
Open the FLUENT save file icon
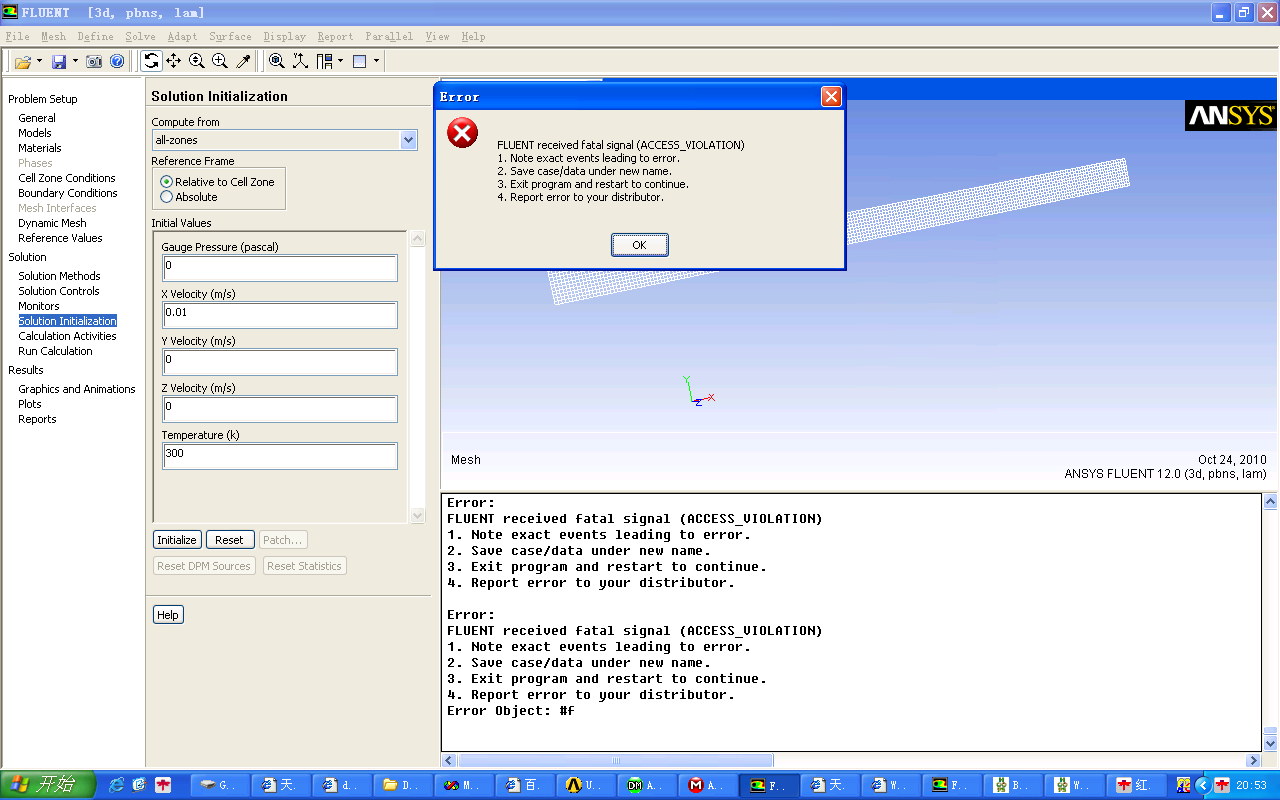(60, 61)
